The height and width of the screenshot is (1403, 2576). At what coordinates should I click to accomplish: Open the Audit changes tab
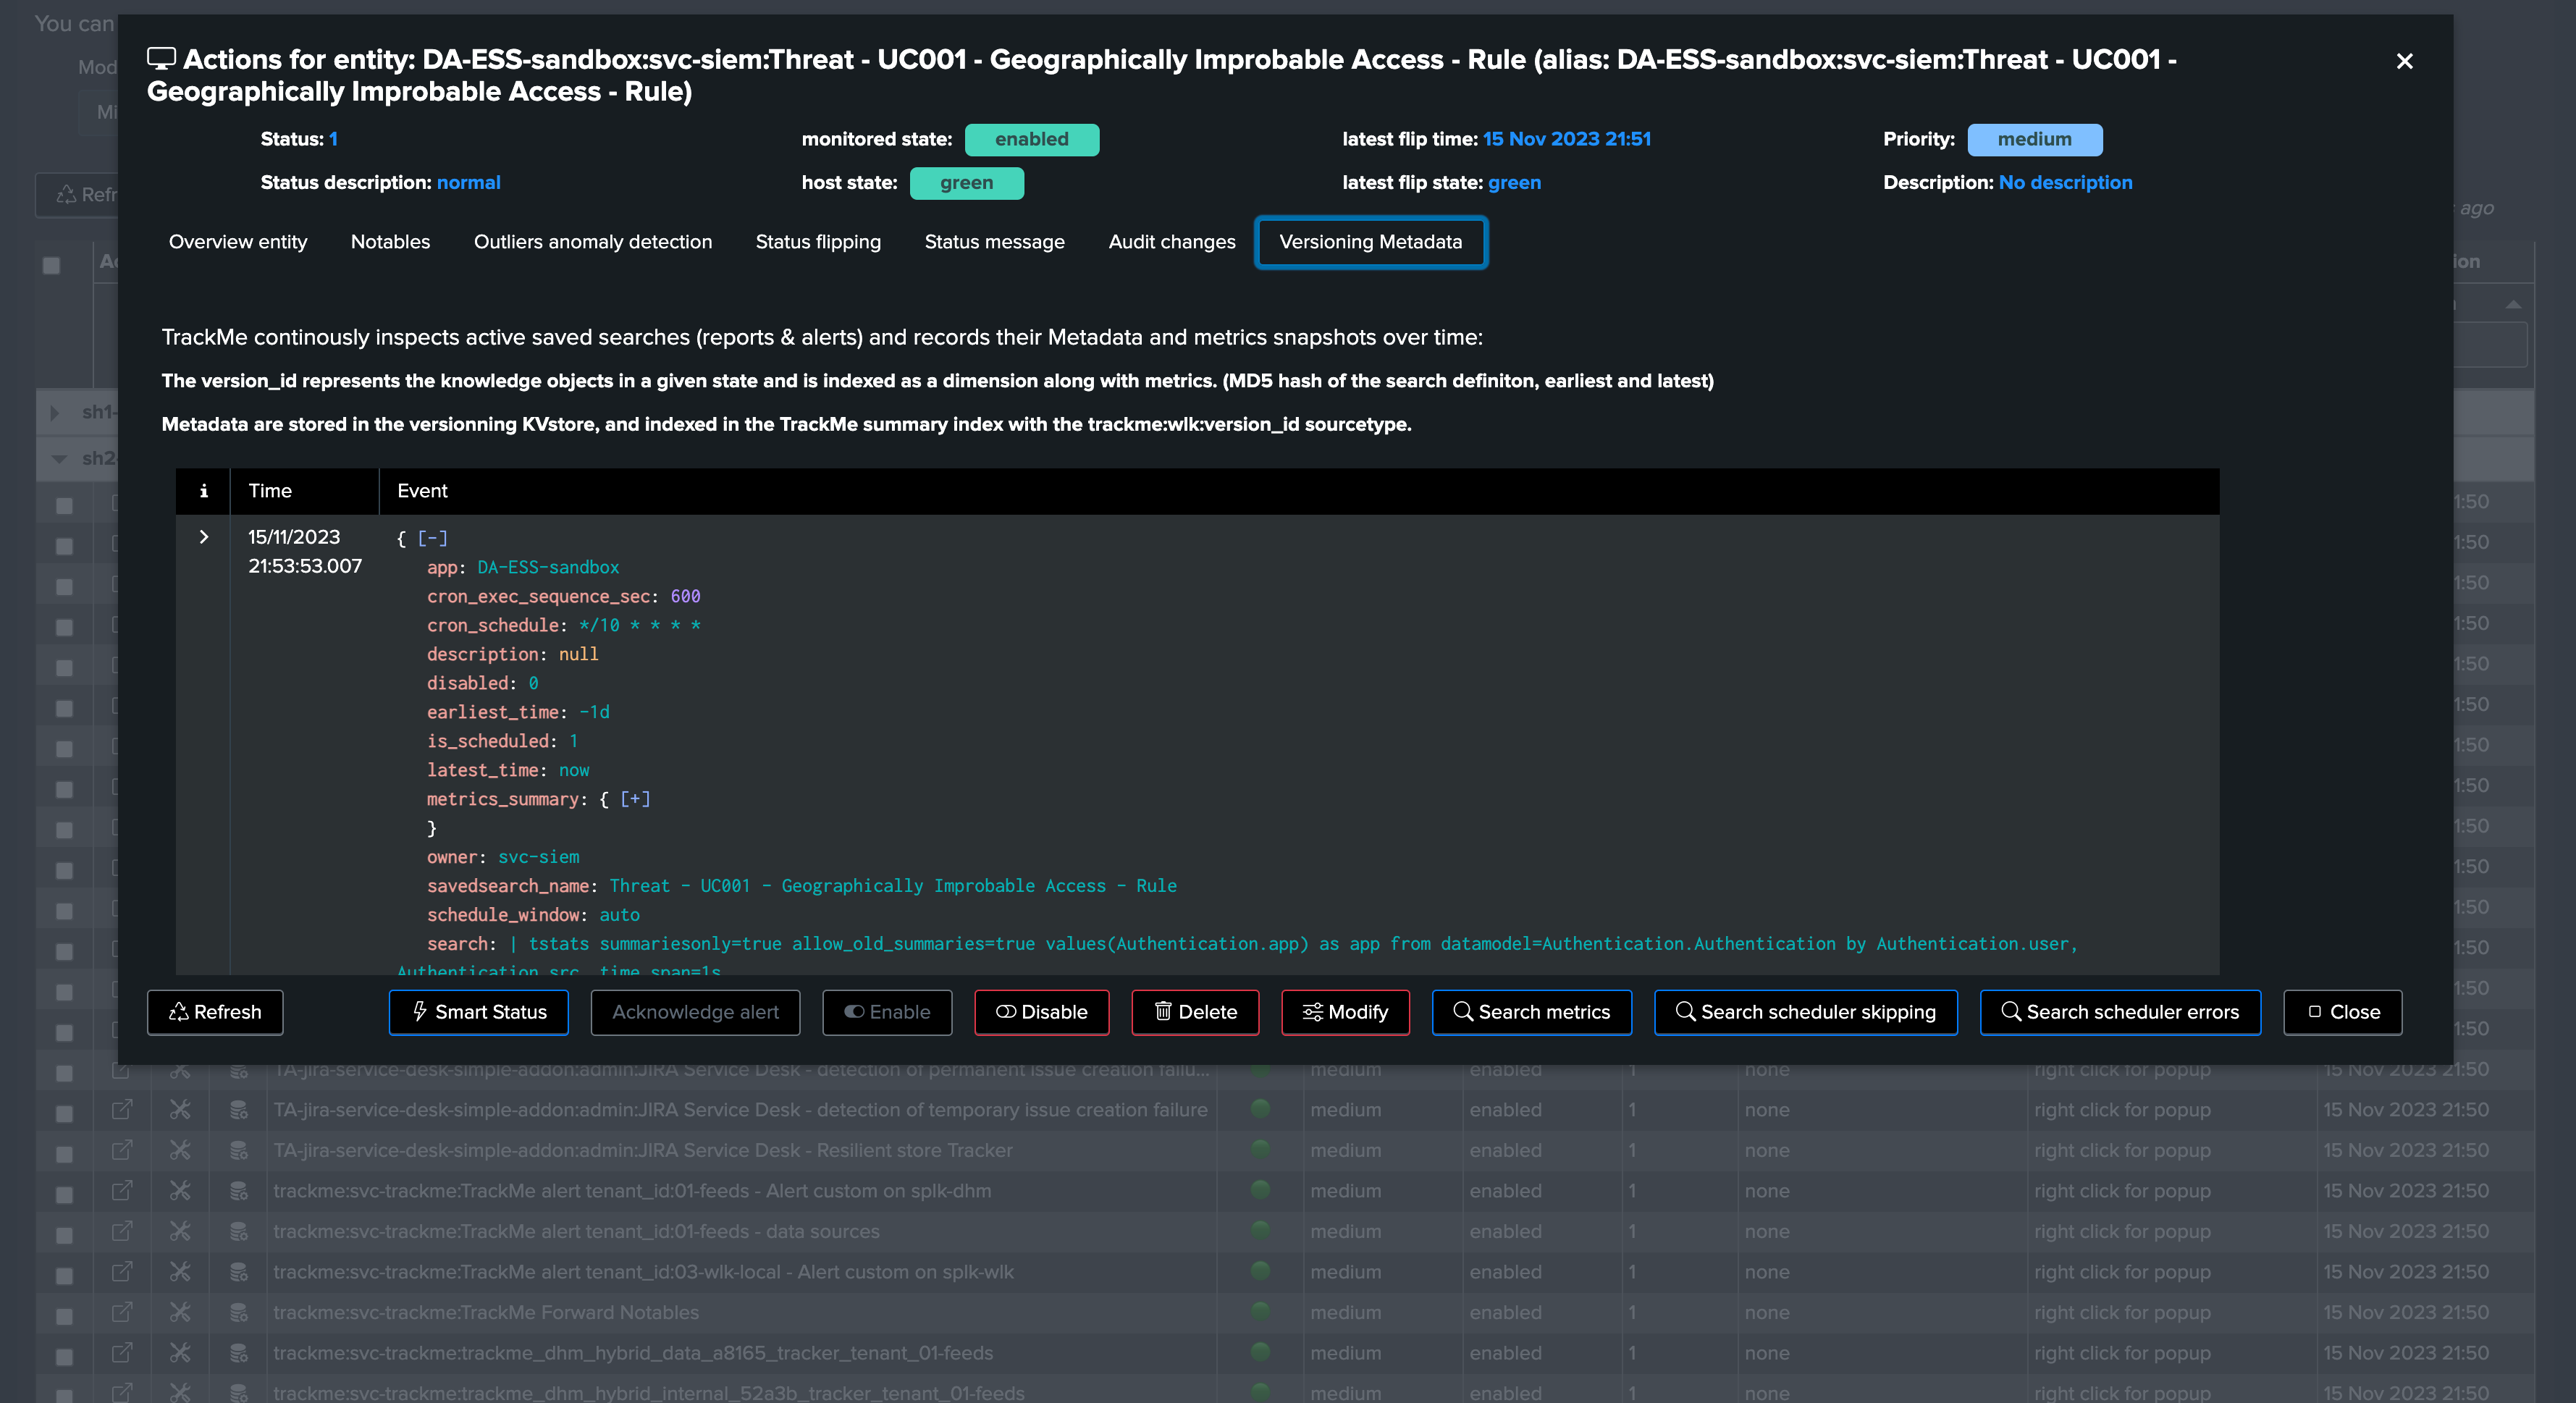[1171, 242]
